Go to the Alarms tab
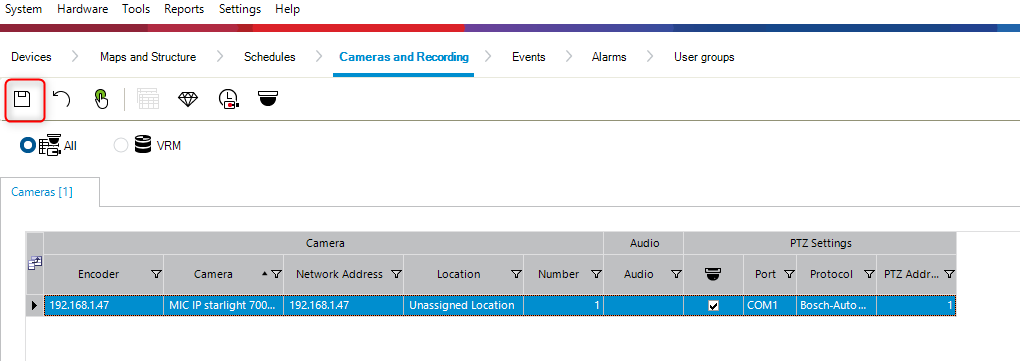The image size is (1020, 361). [609, 57]
